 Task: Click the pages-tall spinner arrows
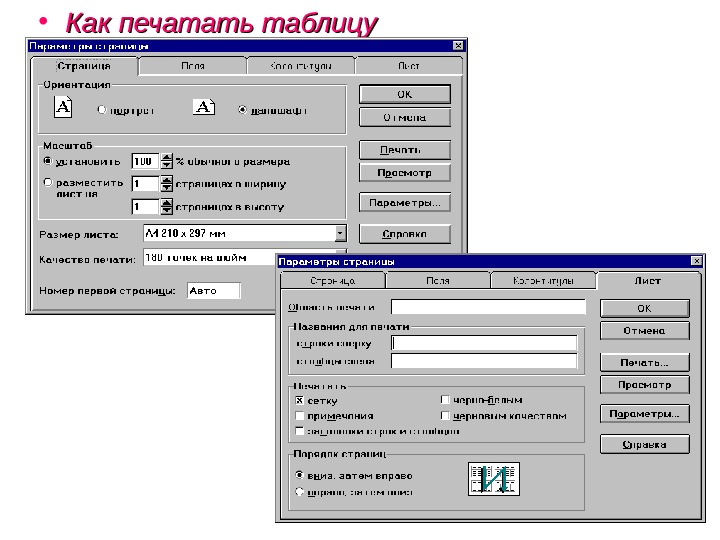(167, 207)
